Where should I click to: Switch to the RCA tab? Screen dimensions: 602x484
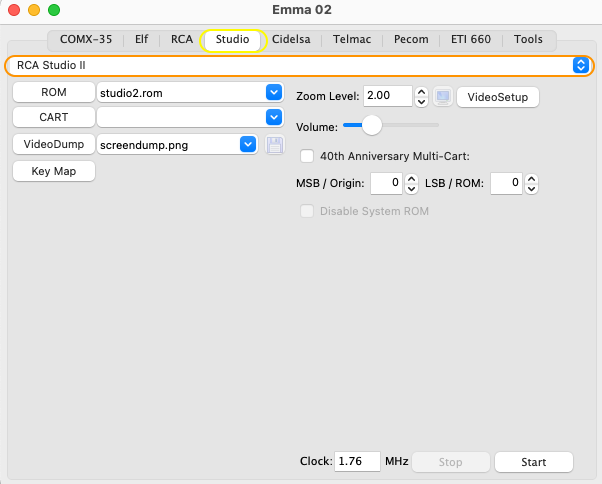[x=182, y=40]
